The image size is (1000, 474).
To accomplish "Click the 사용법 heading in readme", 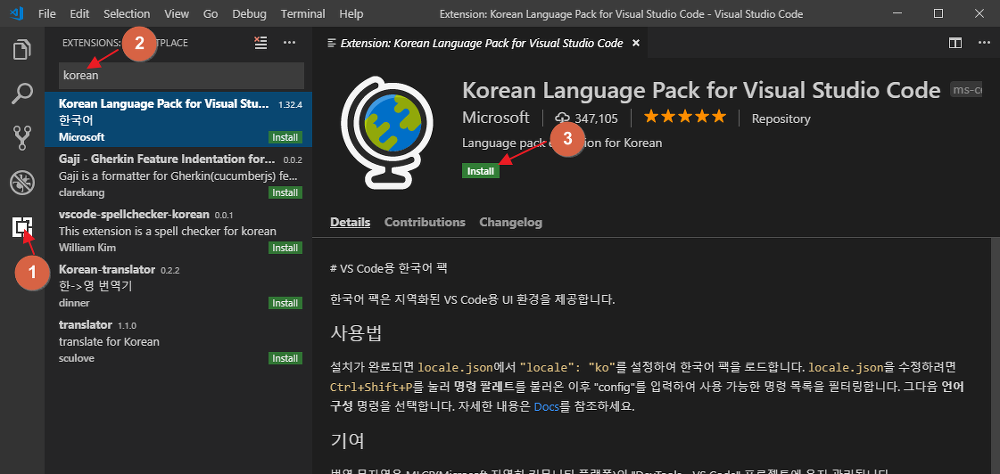I will pos(356,332).
